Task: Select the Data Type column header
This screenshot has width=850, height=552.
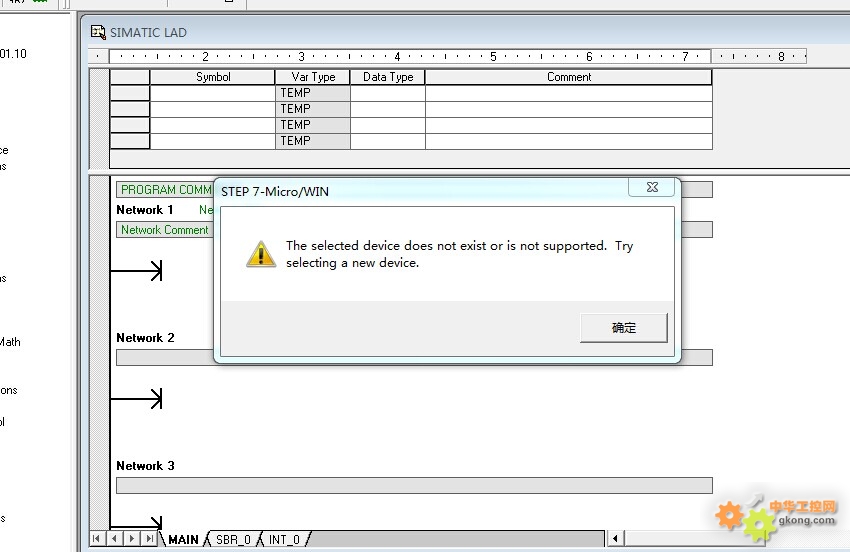Action: [x=388, y=77]
